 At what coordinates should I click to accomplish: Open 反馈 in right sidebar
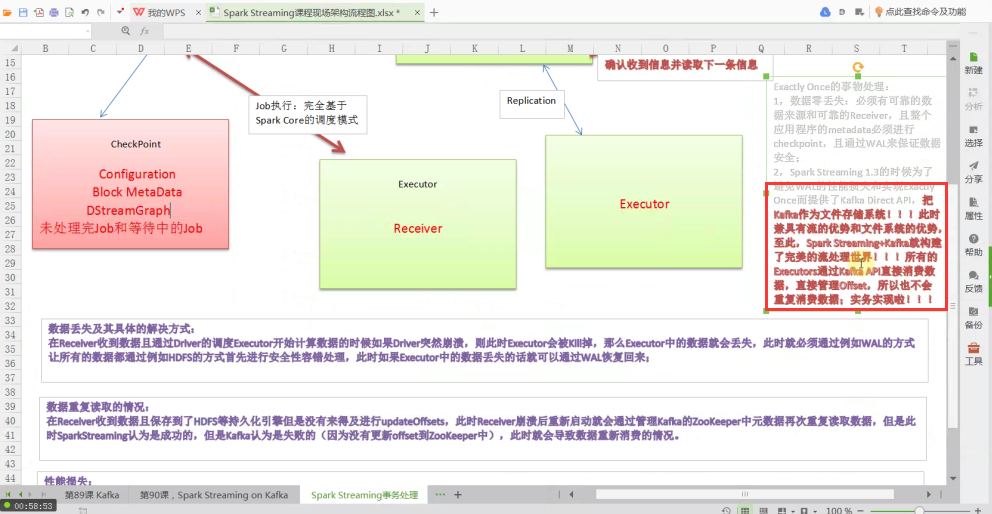coord(974,280)
